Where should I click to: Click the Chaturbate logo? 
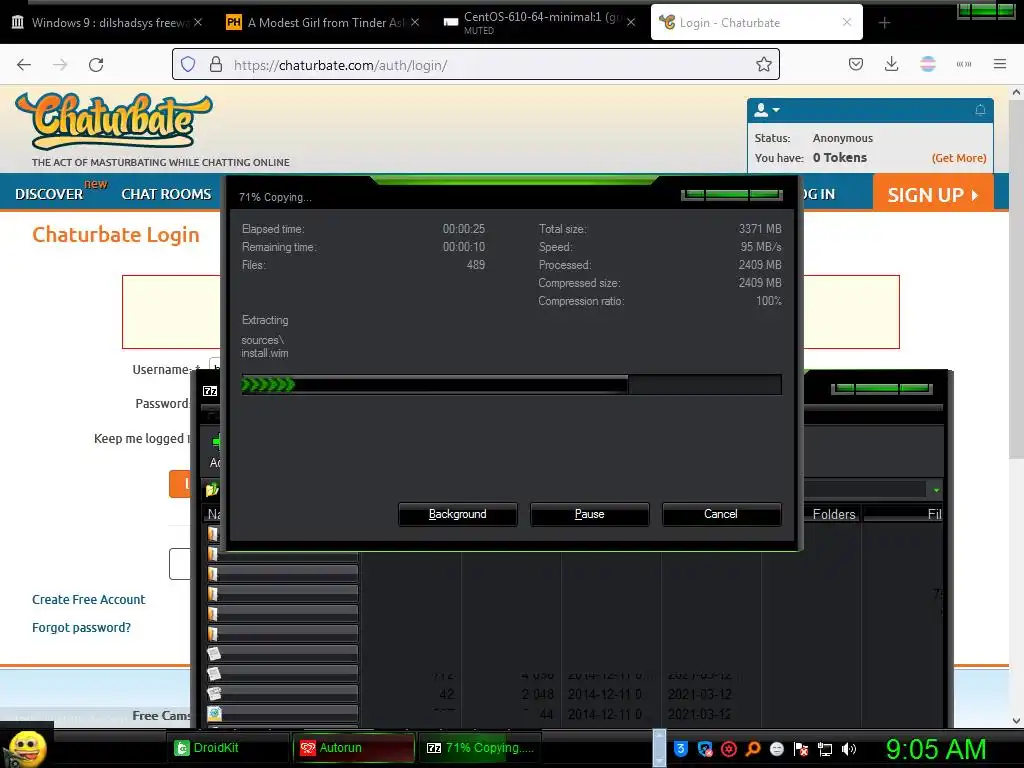coord(114,121)
